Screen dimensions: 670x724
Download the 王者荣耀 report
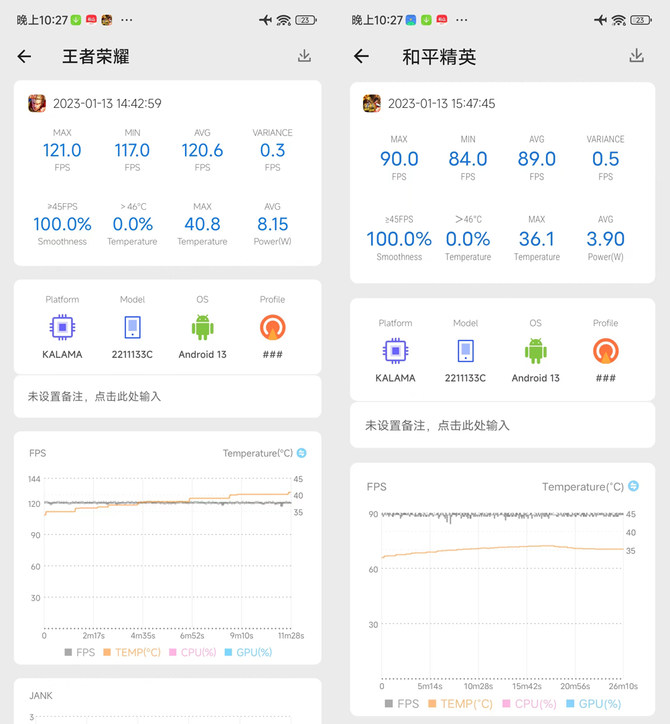pos(304,56)
